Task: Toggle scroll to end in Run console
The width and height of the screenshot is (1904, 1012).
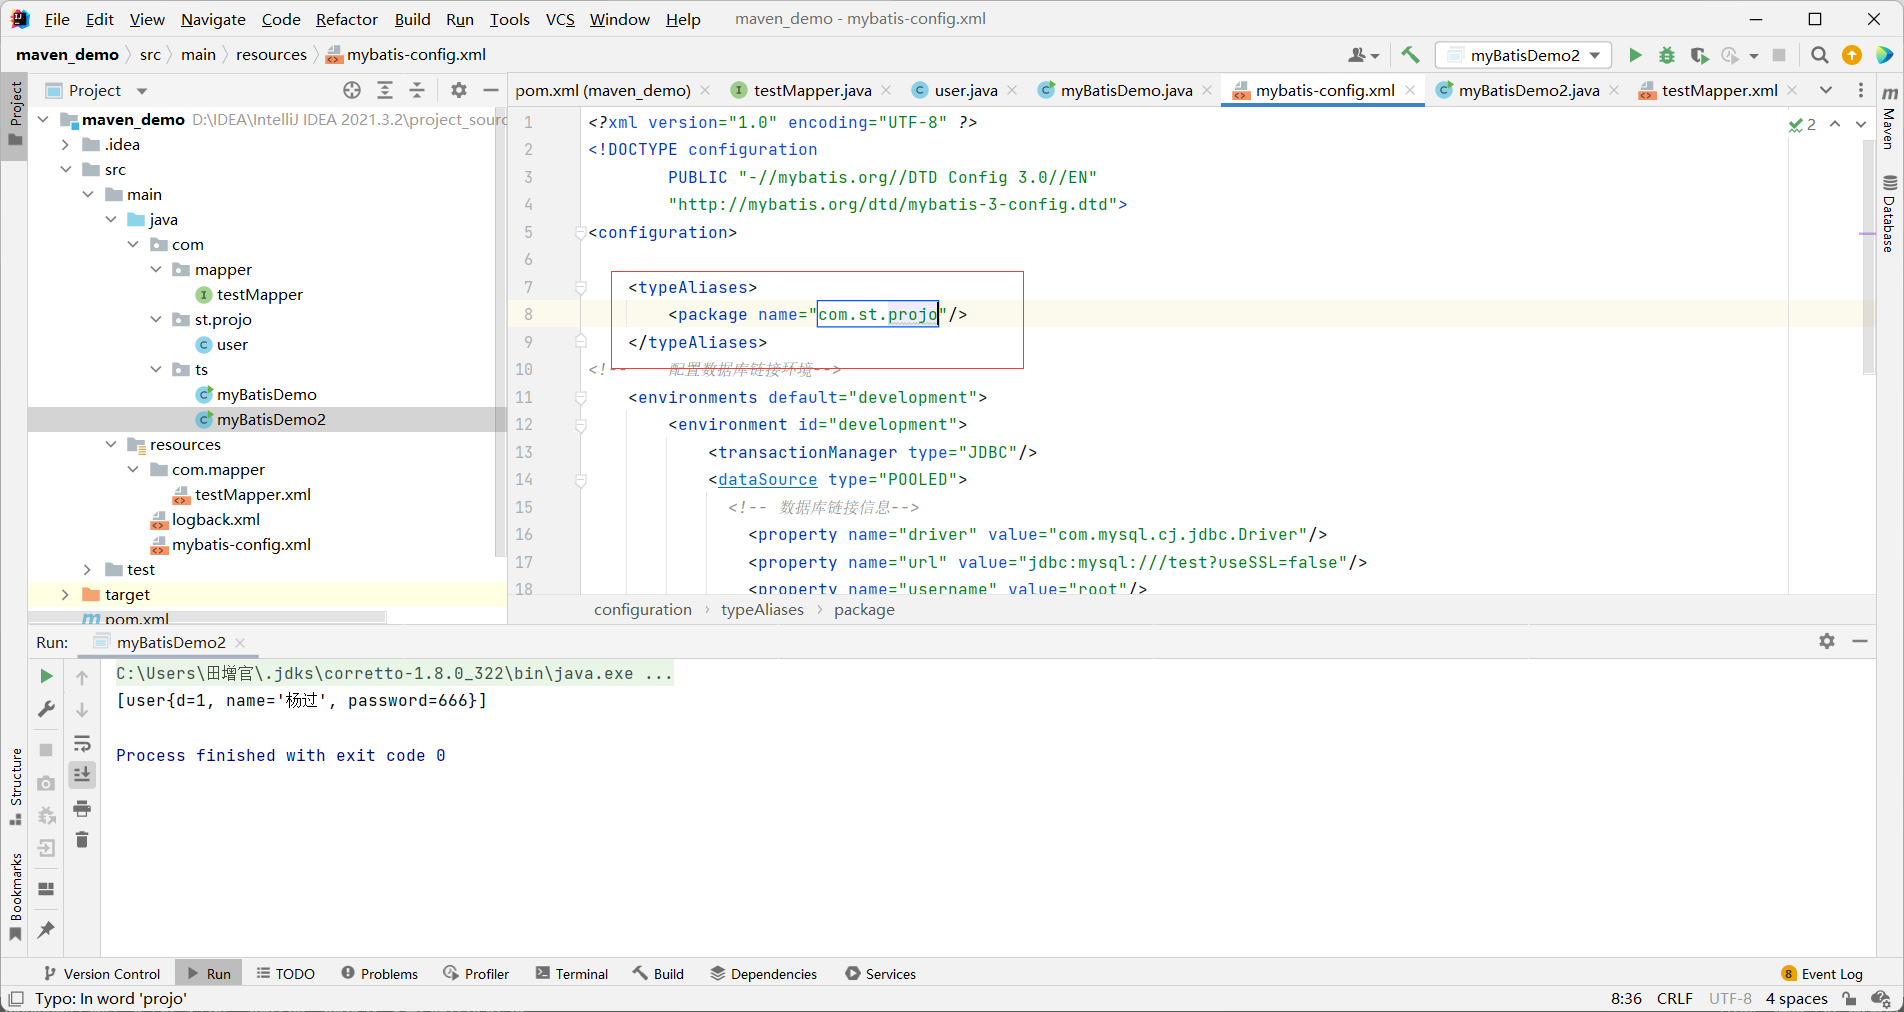Action: pyautogui.click(x=82, y=774)
